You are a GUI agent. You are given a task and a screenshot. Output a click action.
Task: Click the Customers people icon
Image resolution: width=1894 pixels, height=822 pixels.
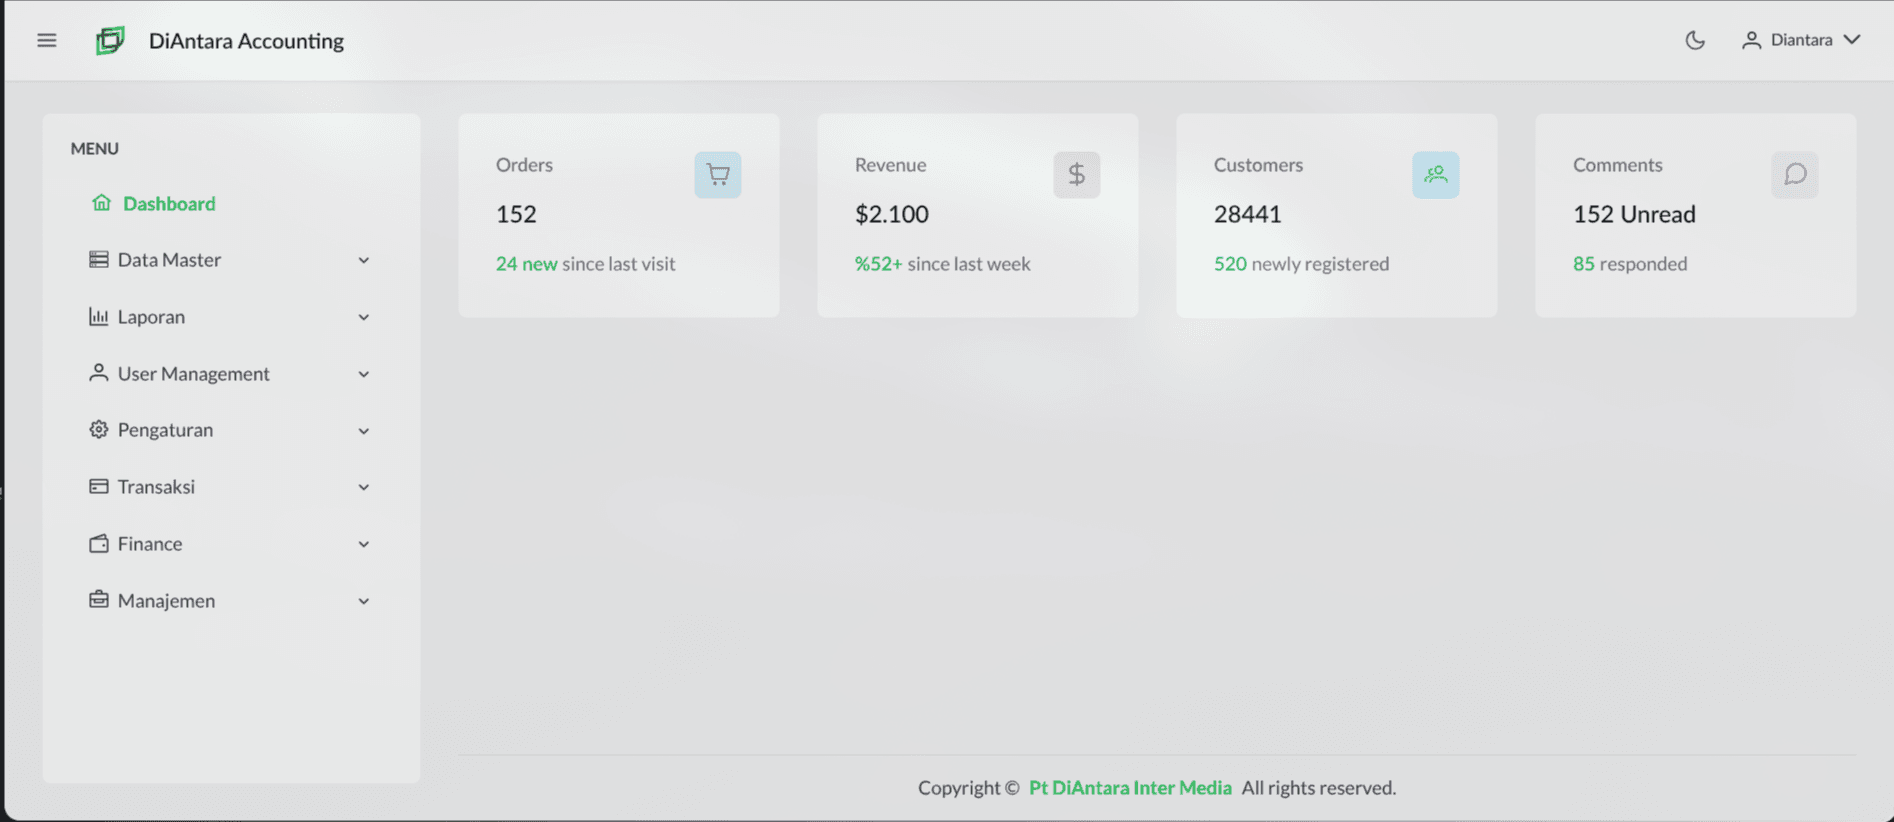(x=1436, y=175)
